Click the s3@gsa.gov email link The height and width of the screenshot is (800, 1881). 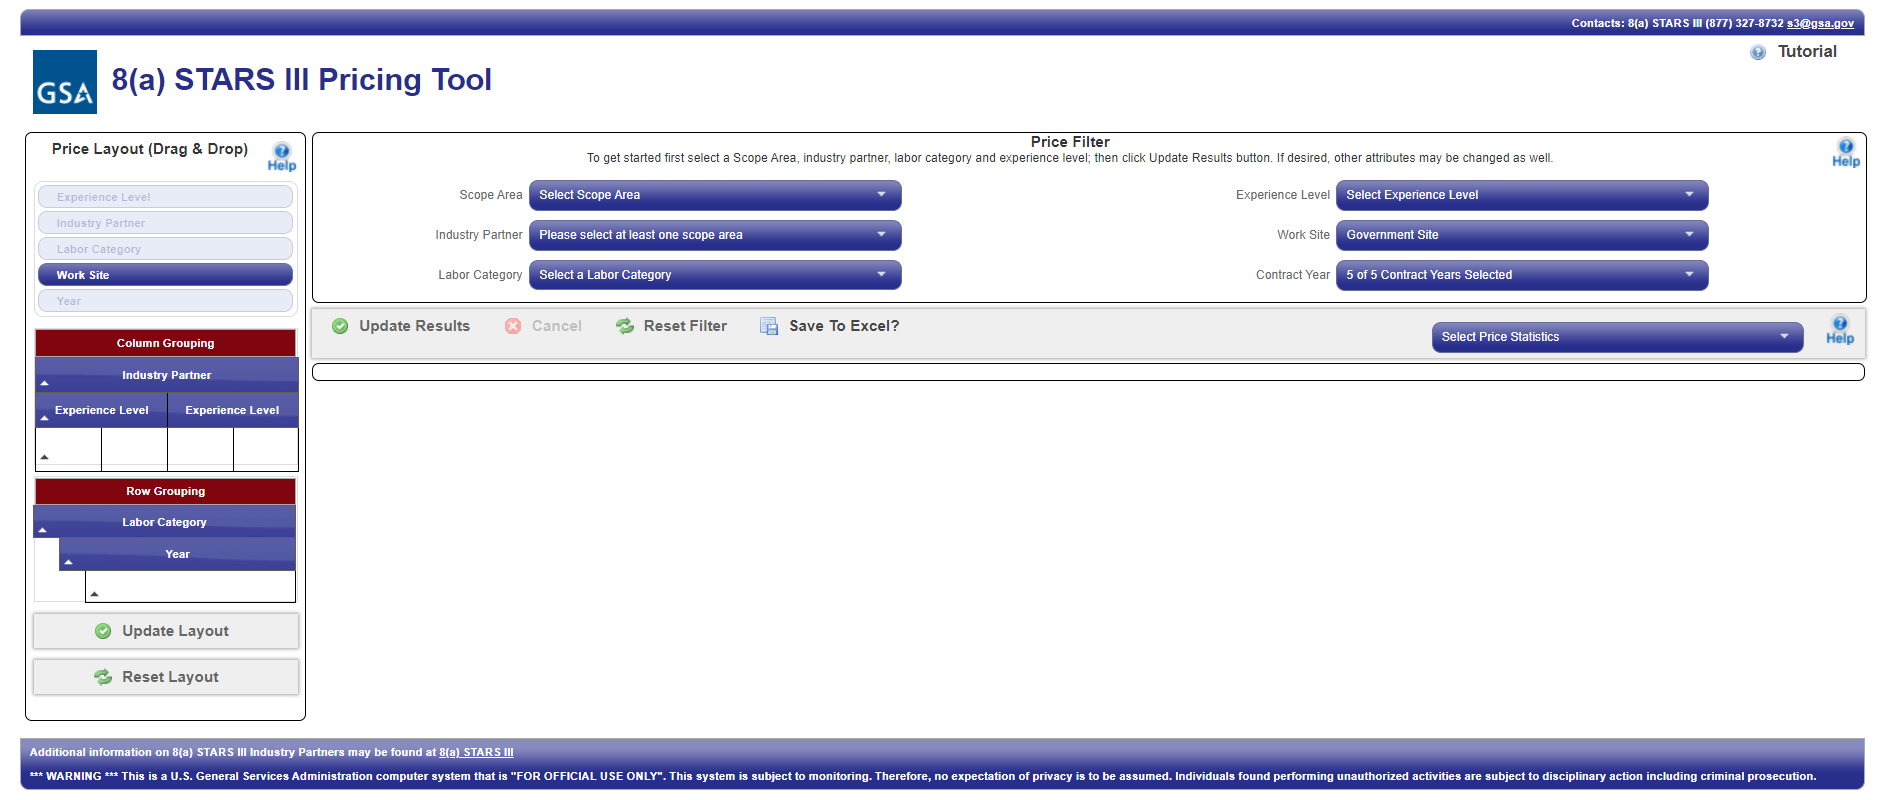1820,23
